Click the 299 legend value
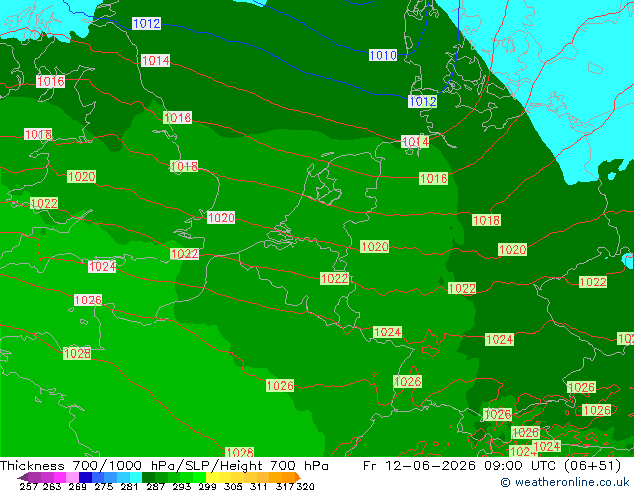 tap(207, 486)
